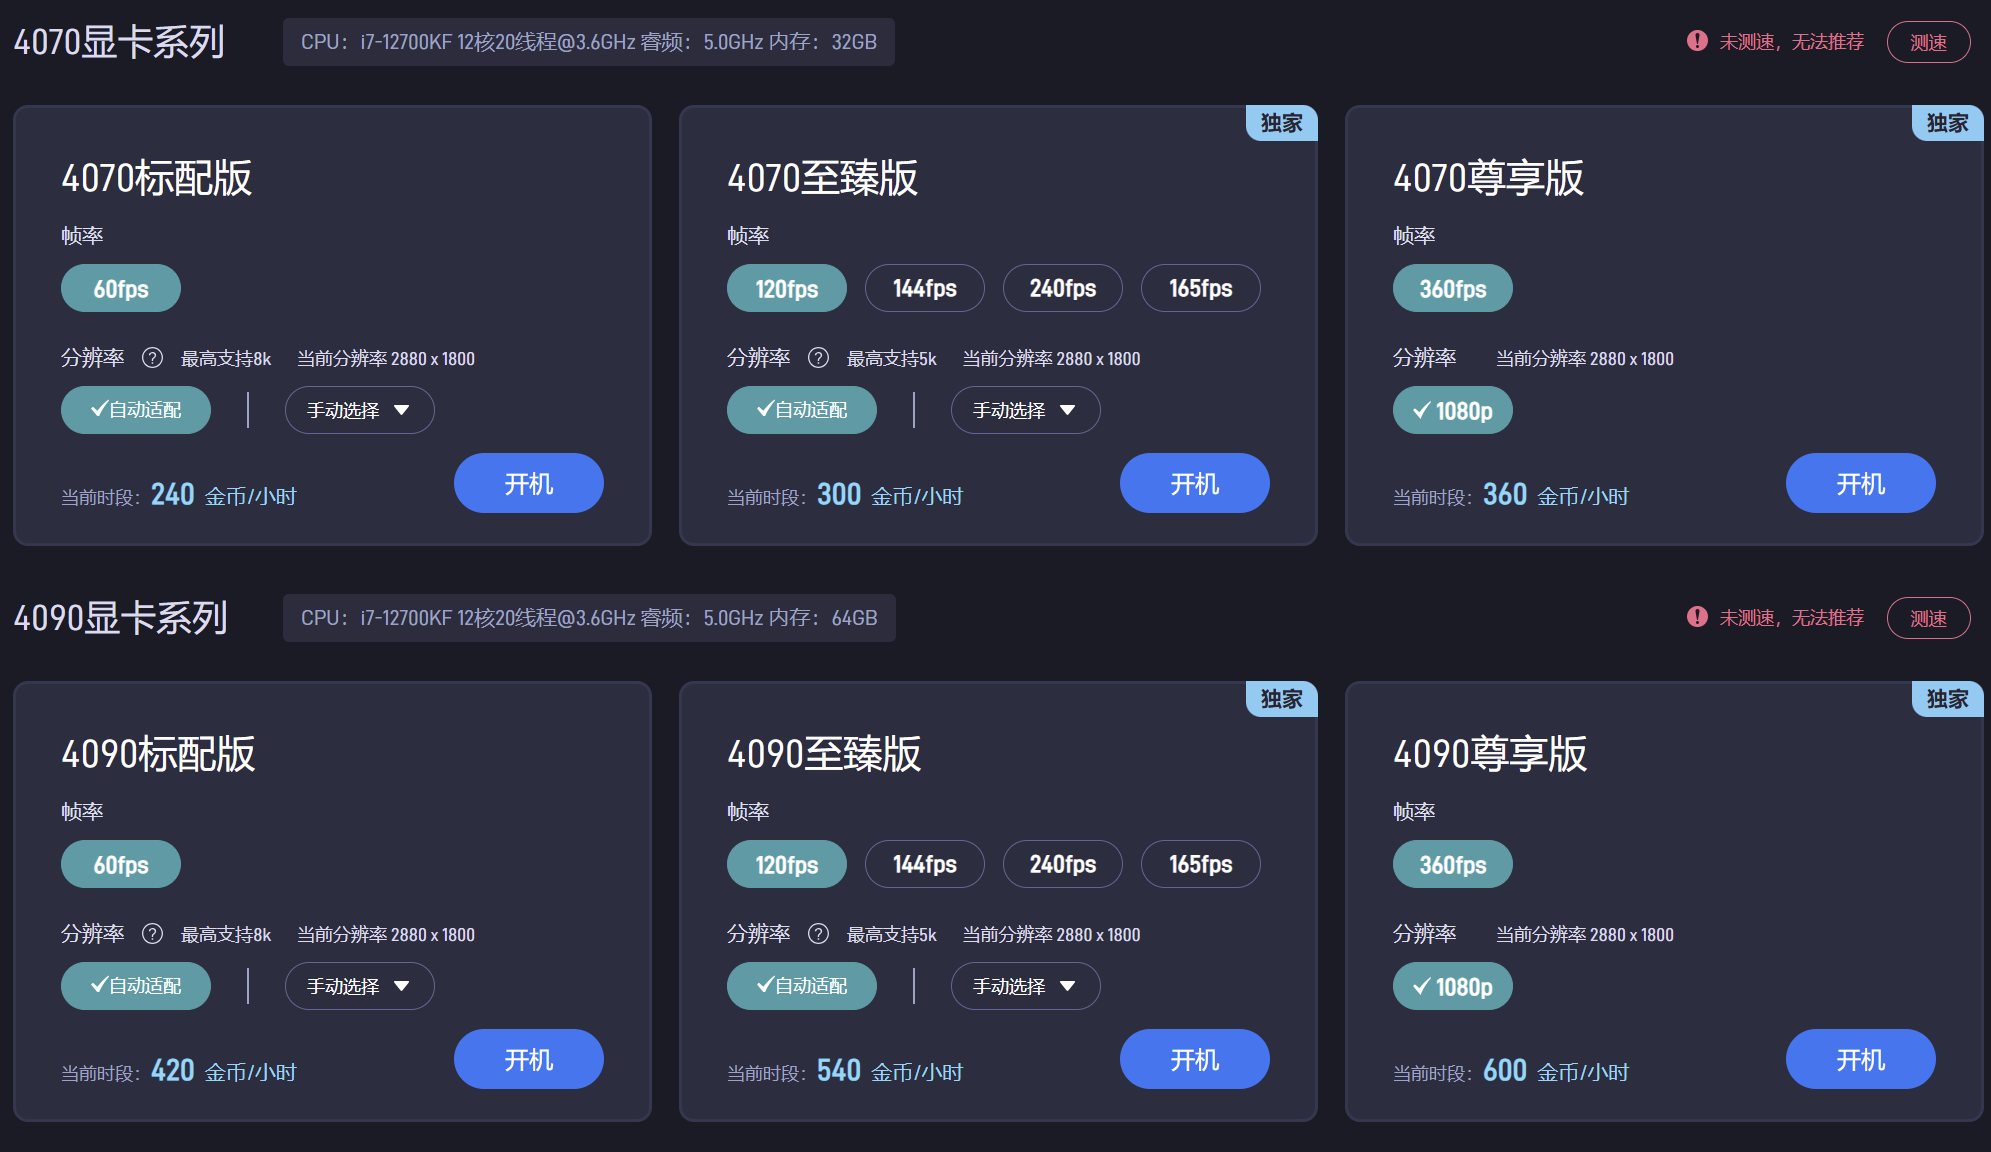The height and width of the screenshot is (1152, 1991).
Task: Click resolution help icon on 4090至臻版 card
Action: (x=818, y=934)
